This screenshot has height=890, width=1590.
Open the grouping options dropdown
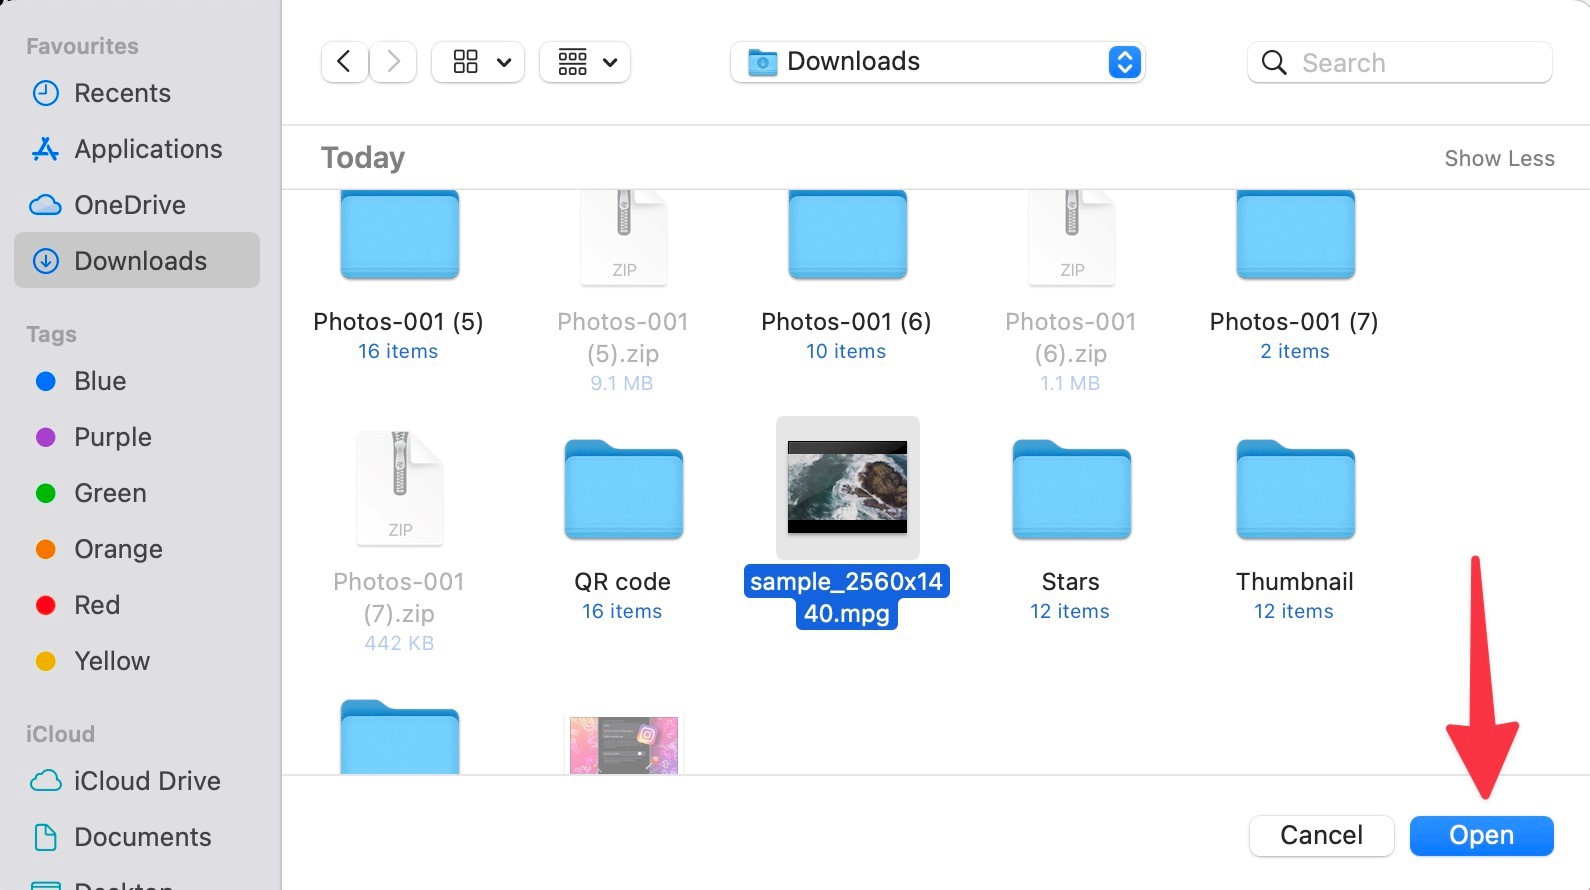[585, 62]
